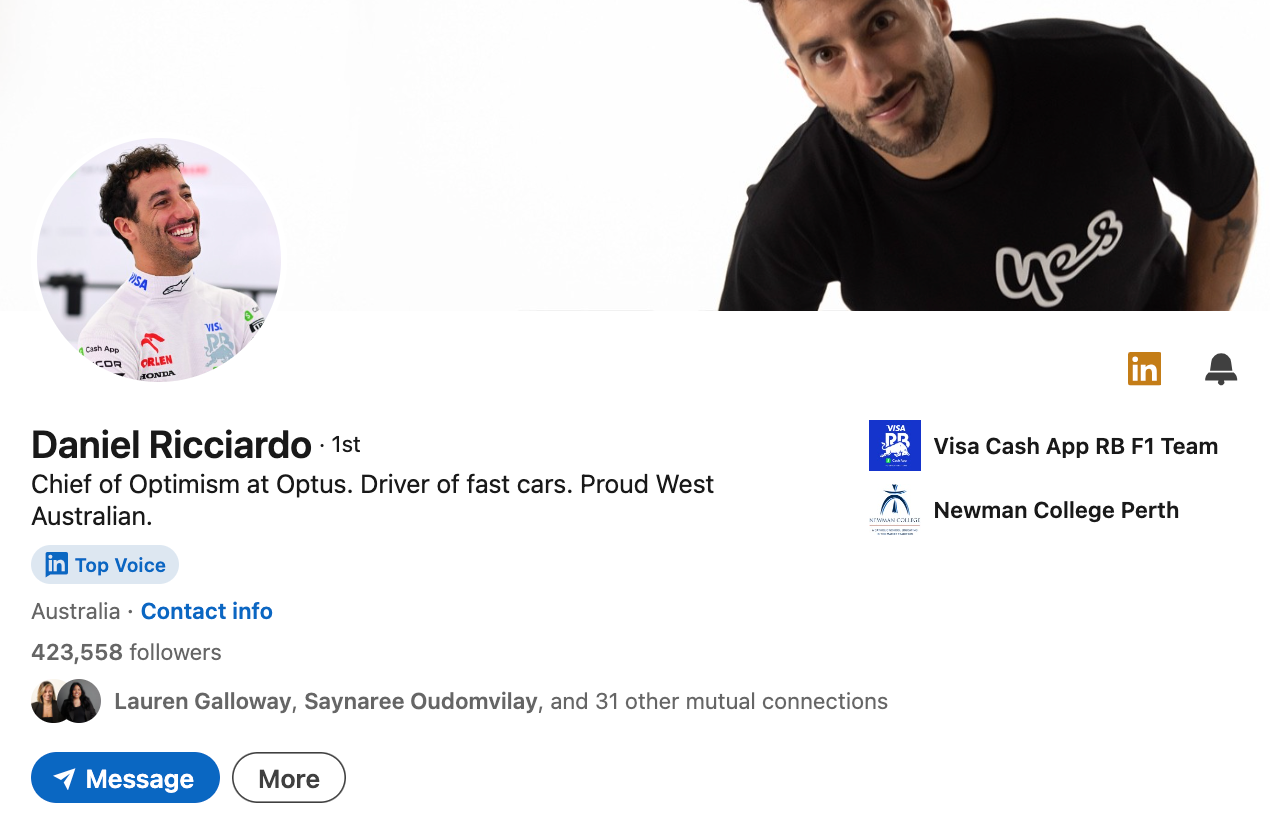Open Lauren Galloway's small avatar photo
This screenshot has width=1270, height=838.
pos(49,701)
